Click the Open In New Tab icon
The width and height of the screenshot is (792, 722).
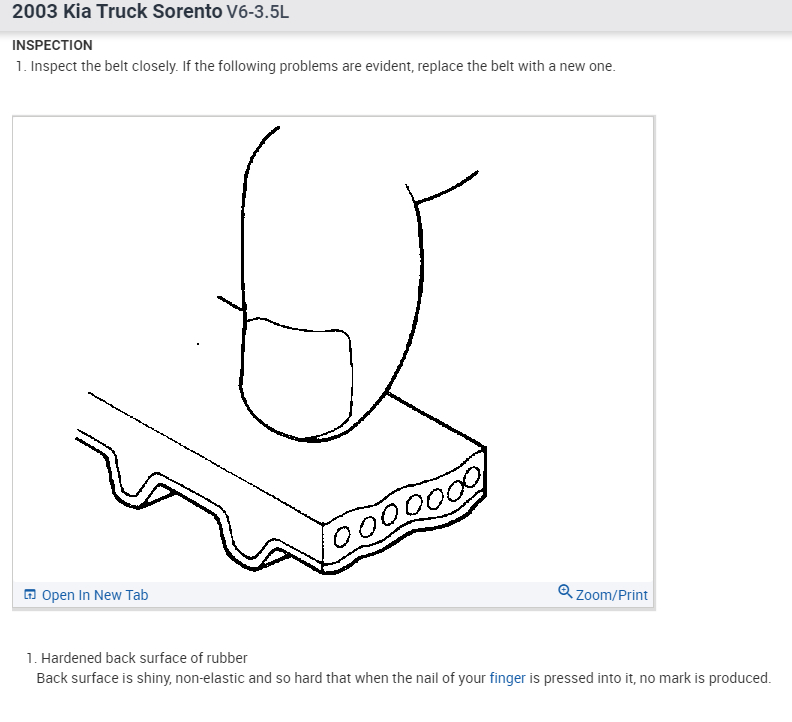pyautogui.click(x=30, y=595)
